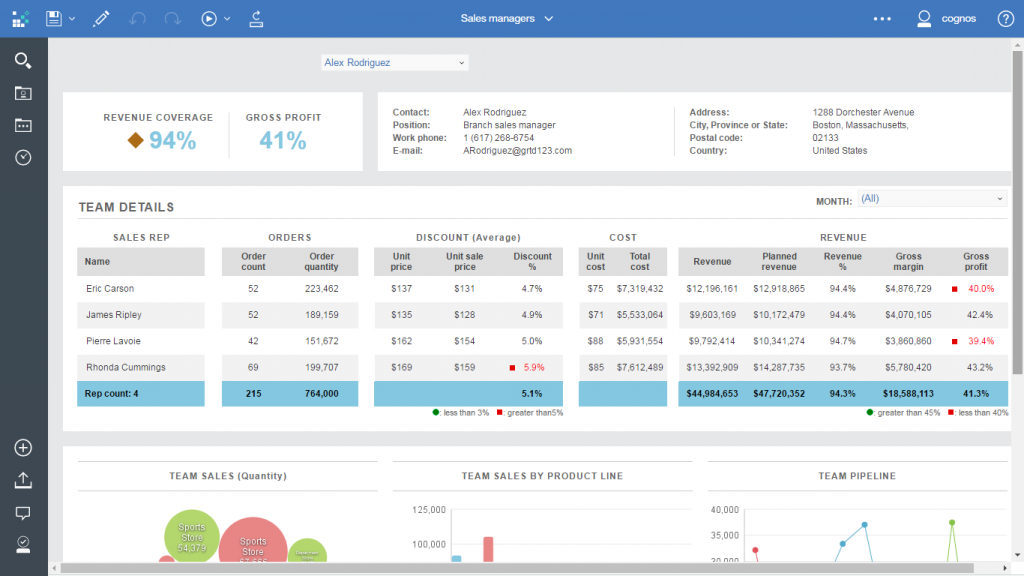Viewport: 1024px width, 576px height.
Task: Open the More options ellipsis menu
Action: (881, 18)
